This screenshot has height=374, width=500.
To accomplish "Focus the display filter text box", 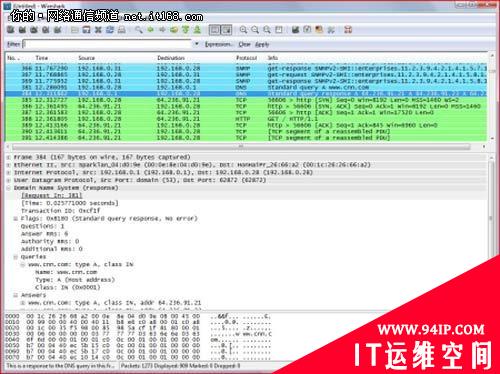I will [107, 44].
